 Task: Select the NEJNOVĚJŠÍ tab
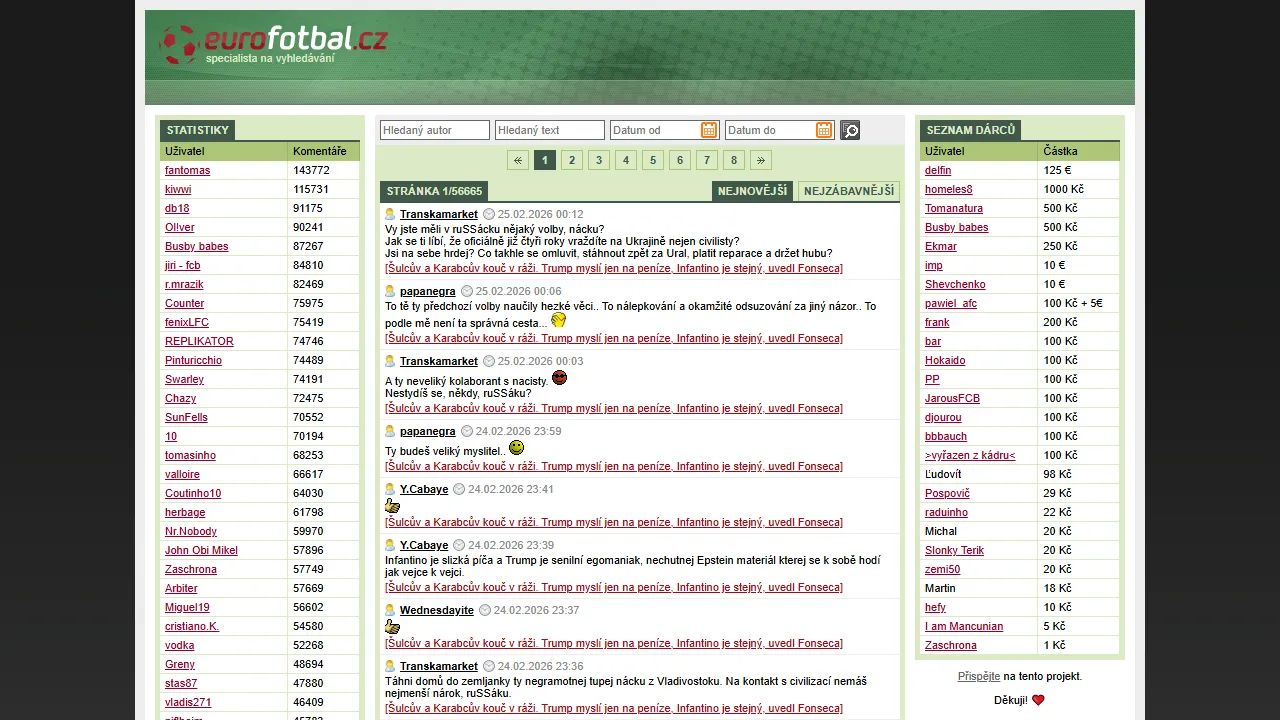[x=752, y=190]
